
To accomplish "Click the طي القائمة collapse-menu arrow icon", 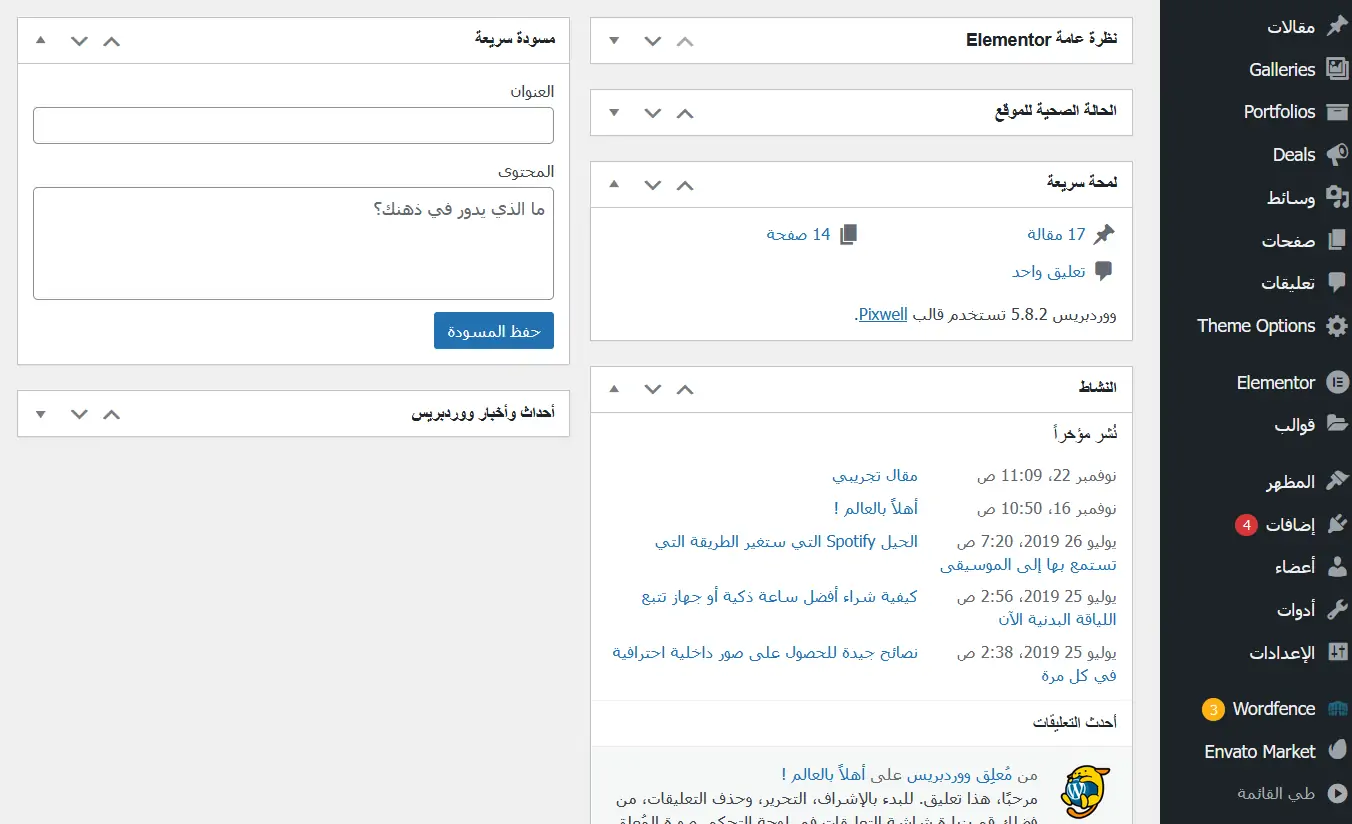I will pos(1336,794).
